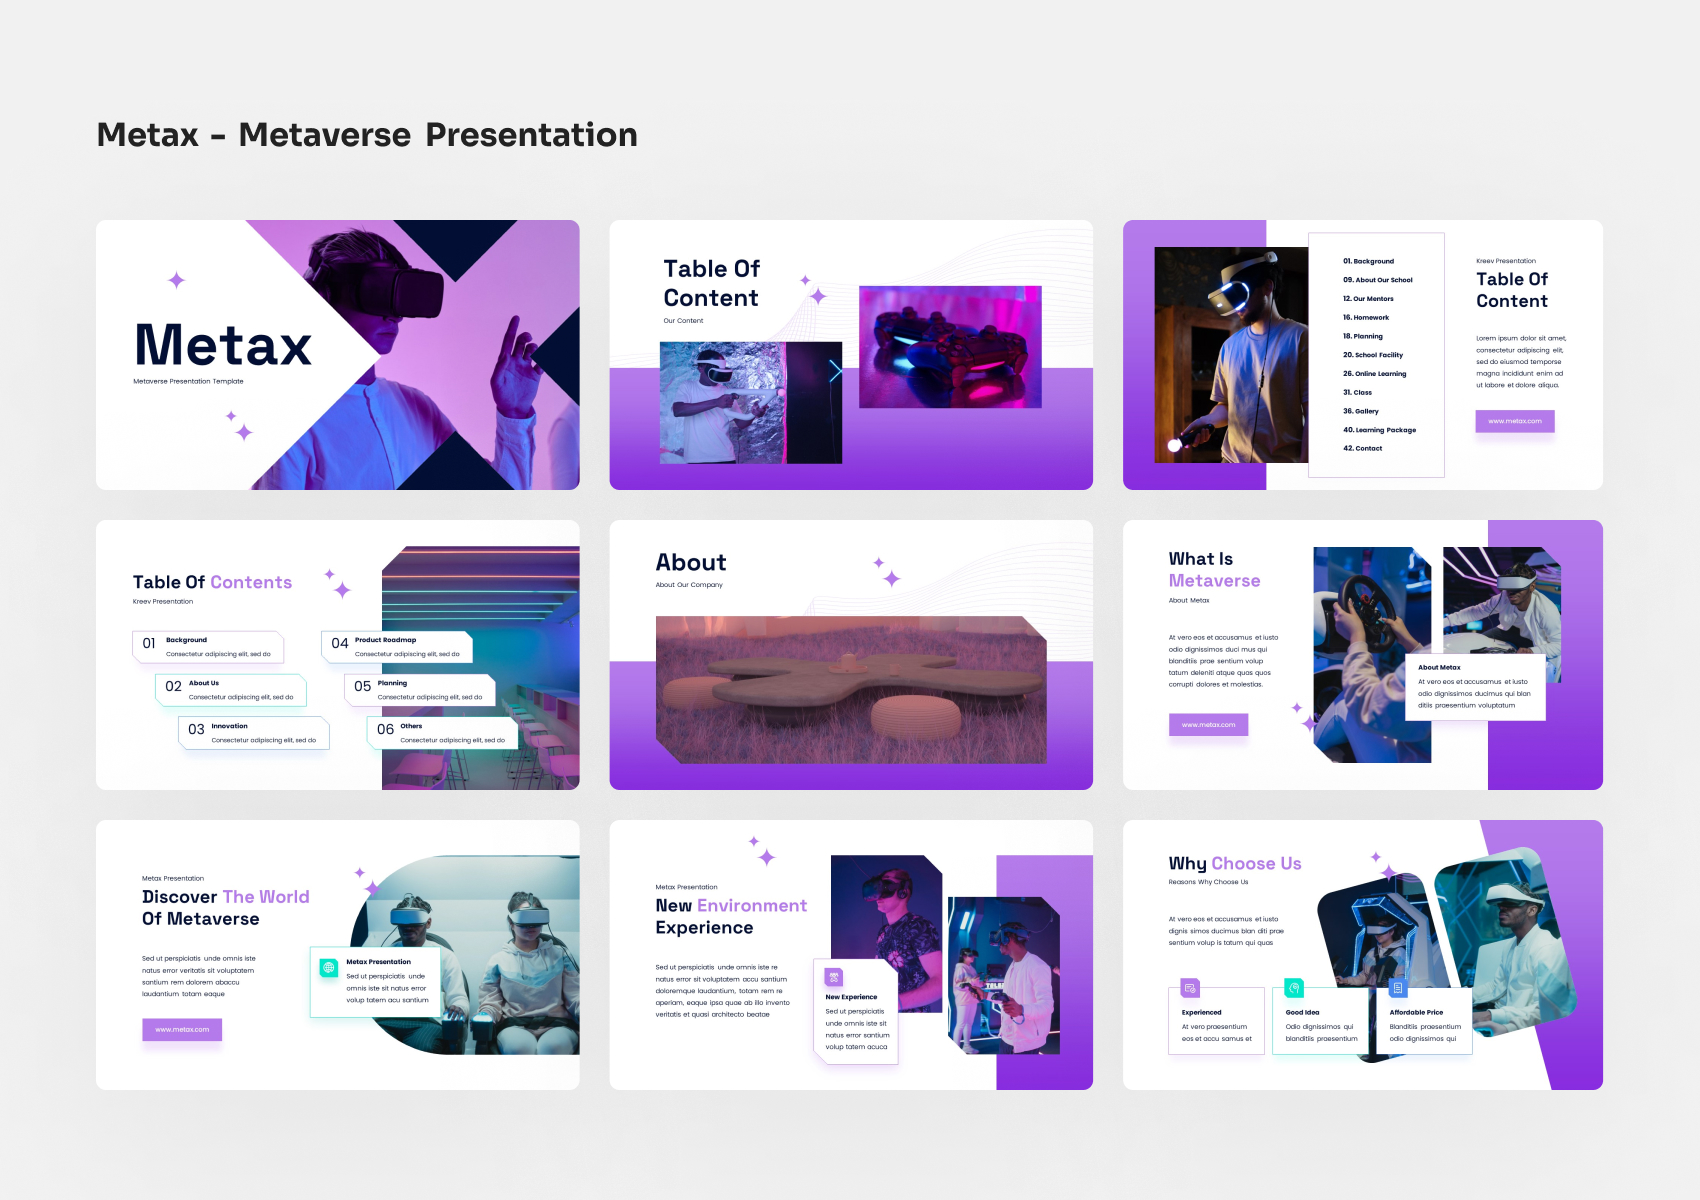
Task: Click the www.metax.com button on Discover slide
Action: point(182,1030)
